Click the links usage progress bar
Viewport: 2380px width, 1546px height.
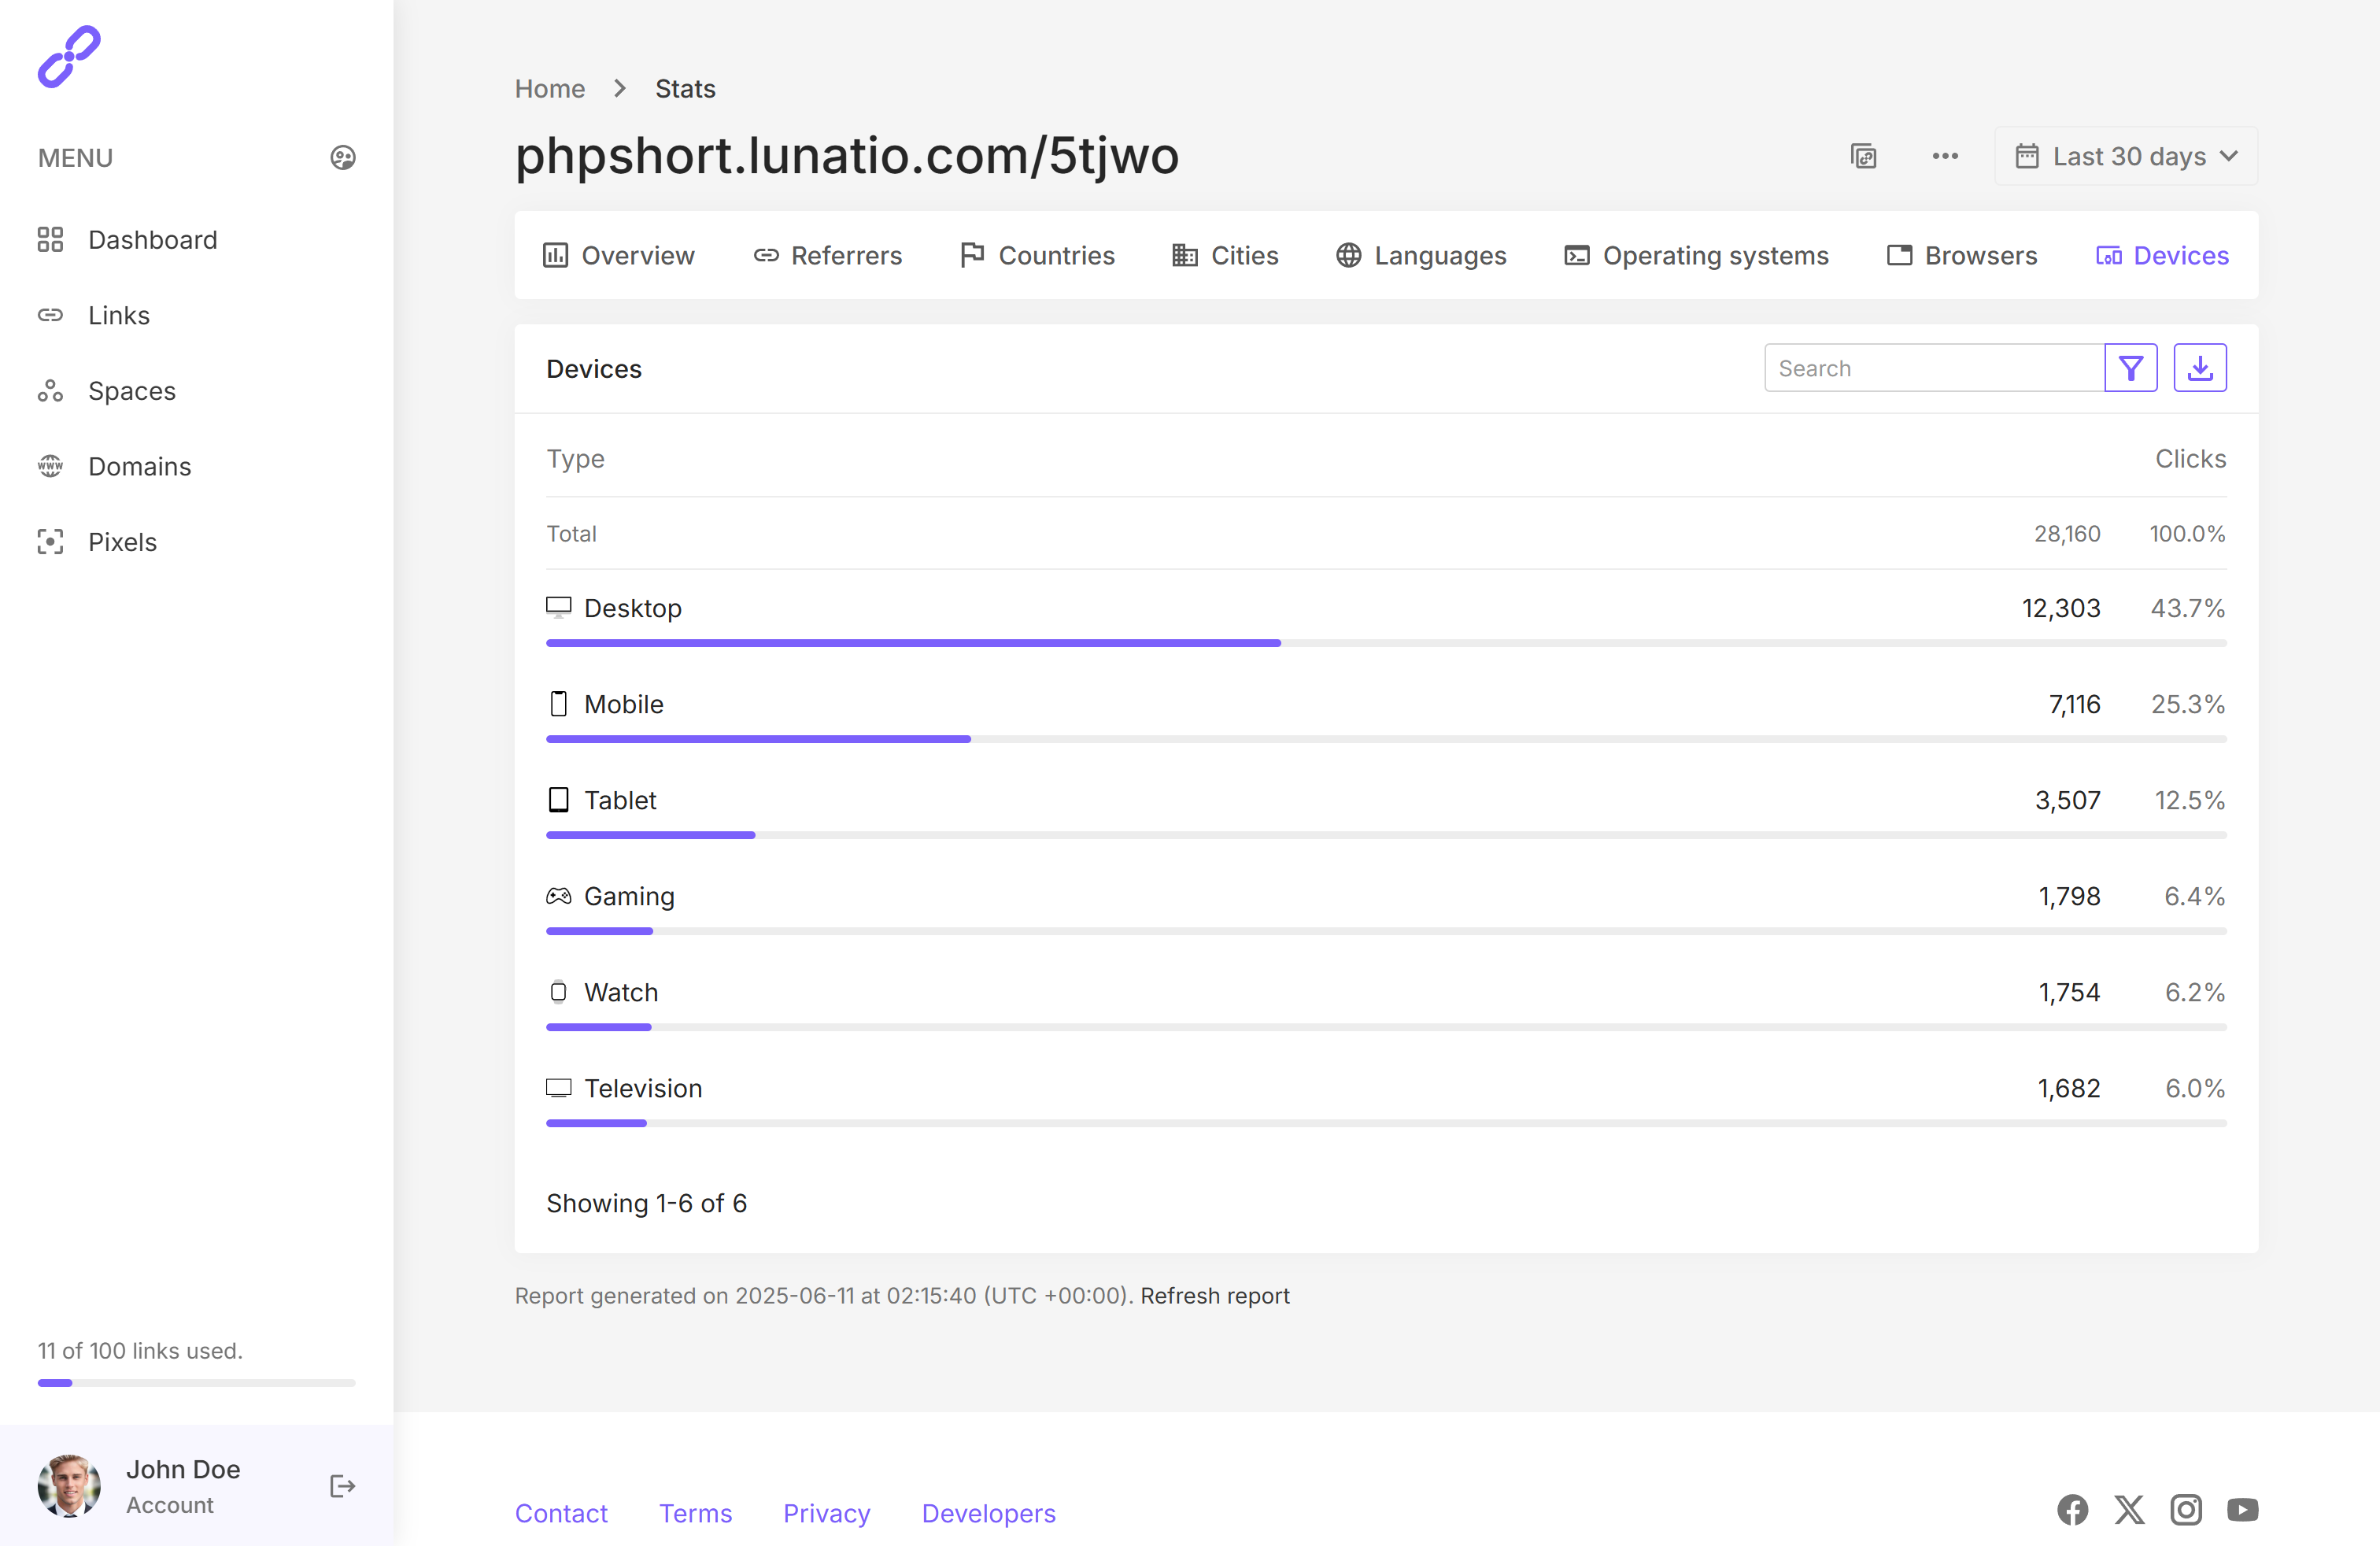tap(195, 1383)
